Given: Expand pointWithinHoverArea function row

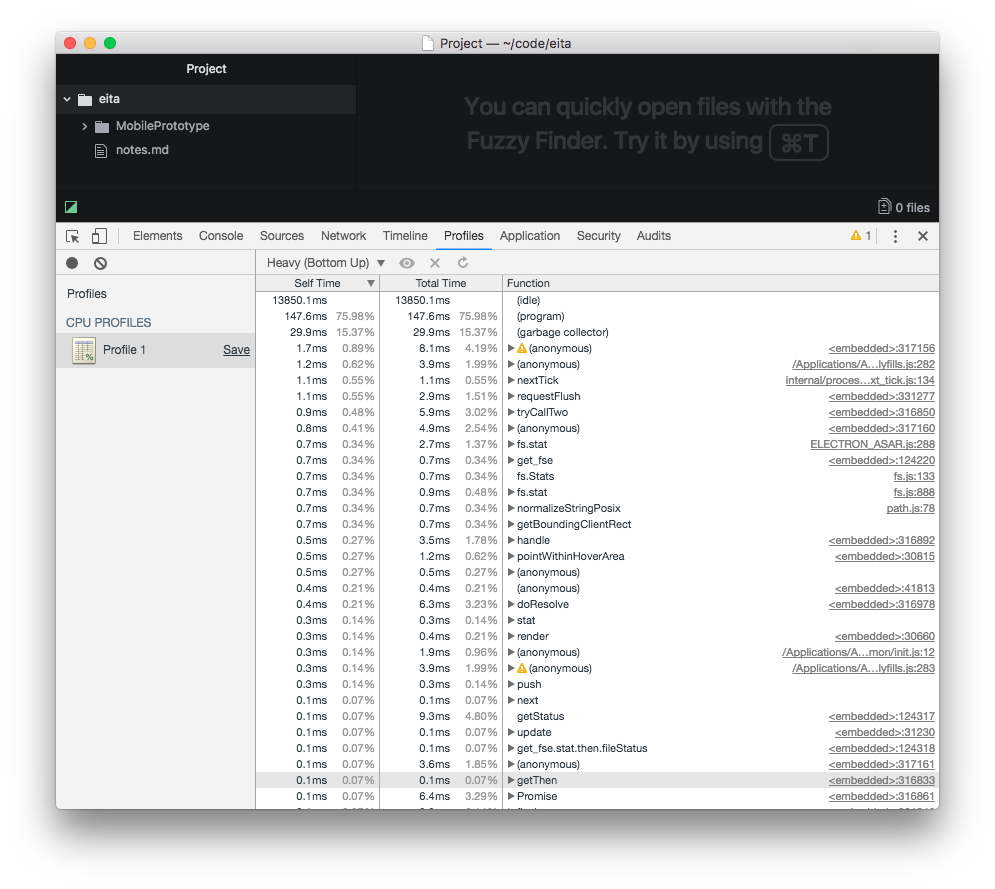Looking at the screenshot, I should coord(511,556).
